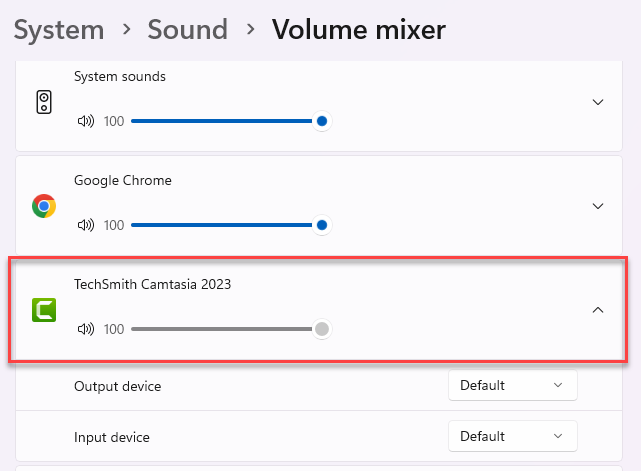Mute the System sounds volume speaker icon
Screen dimensions: 641x471
[x=85, y=121]
